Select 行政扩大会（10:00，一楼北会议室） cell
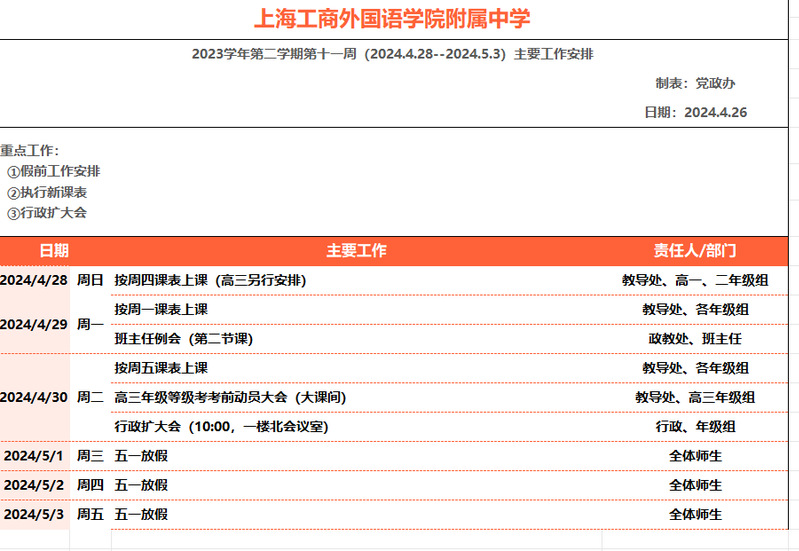The image size is (799, 551). pos(221,427)
